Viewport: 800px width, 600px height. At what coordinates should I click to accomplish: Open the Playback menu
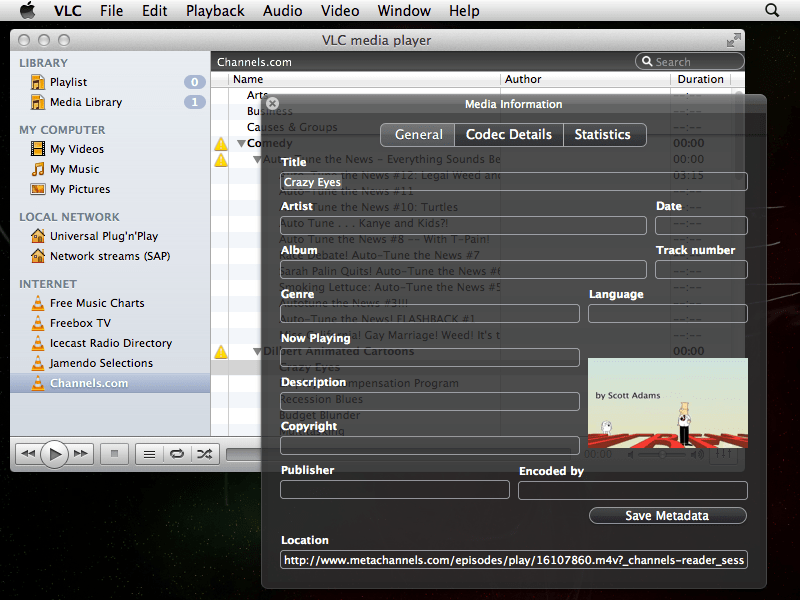215,11
